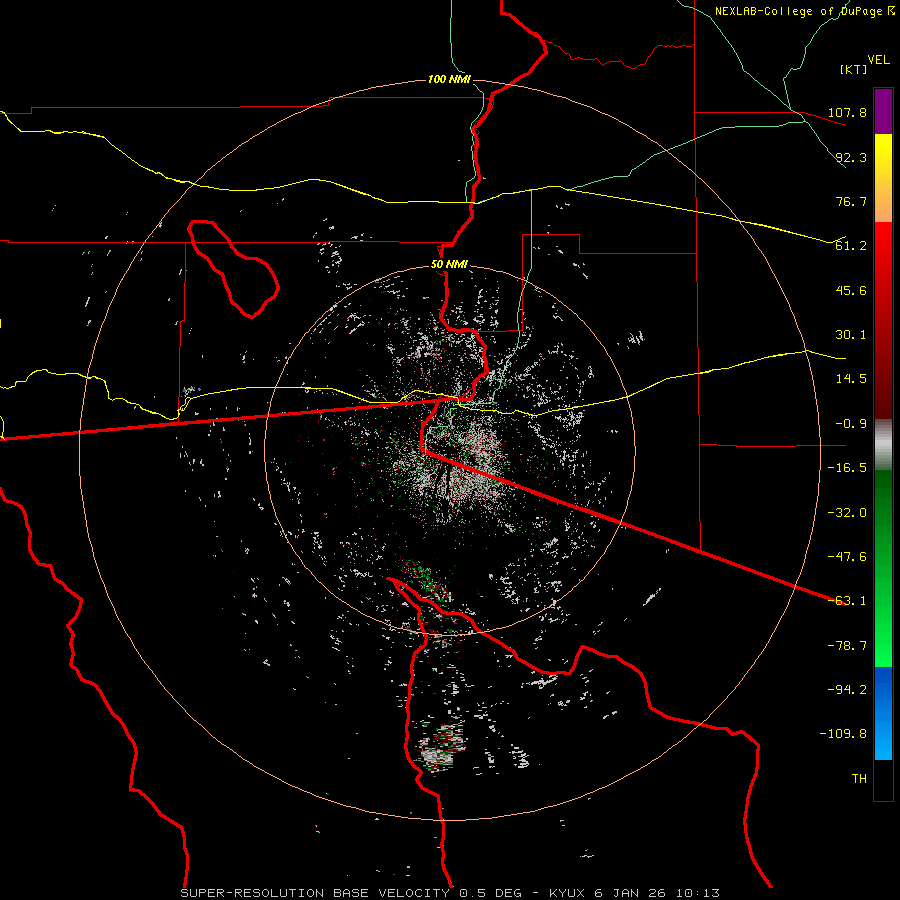Viewport: 900px width, 900px height.
Task: Click the -16.5 velocity scale value
Action: click(847, 468)
